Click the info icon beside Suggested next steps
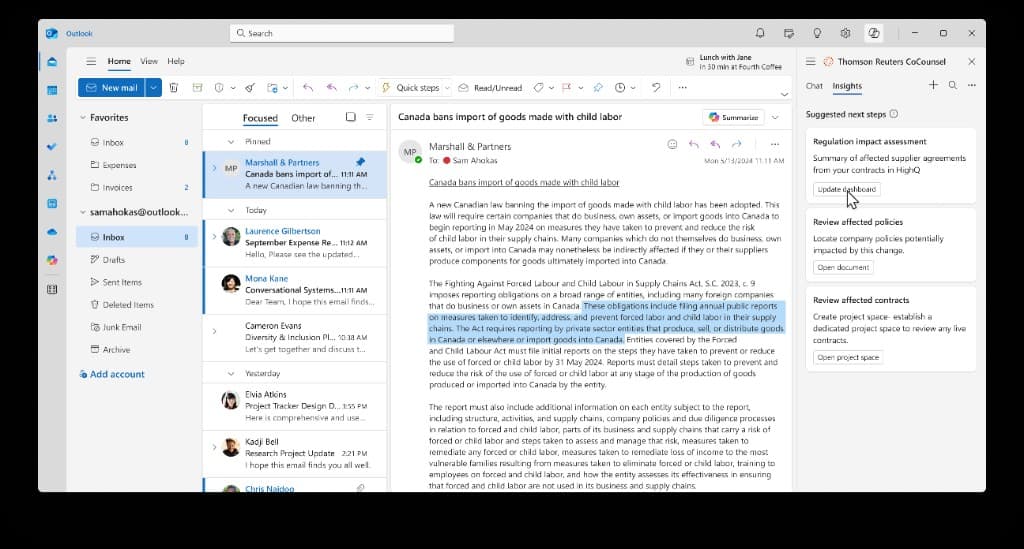The width and height of the screenshot is (1024, 549). (893, 114)
